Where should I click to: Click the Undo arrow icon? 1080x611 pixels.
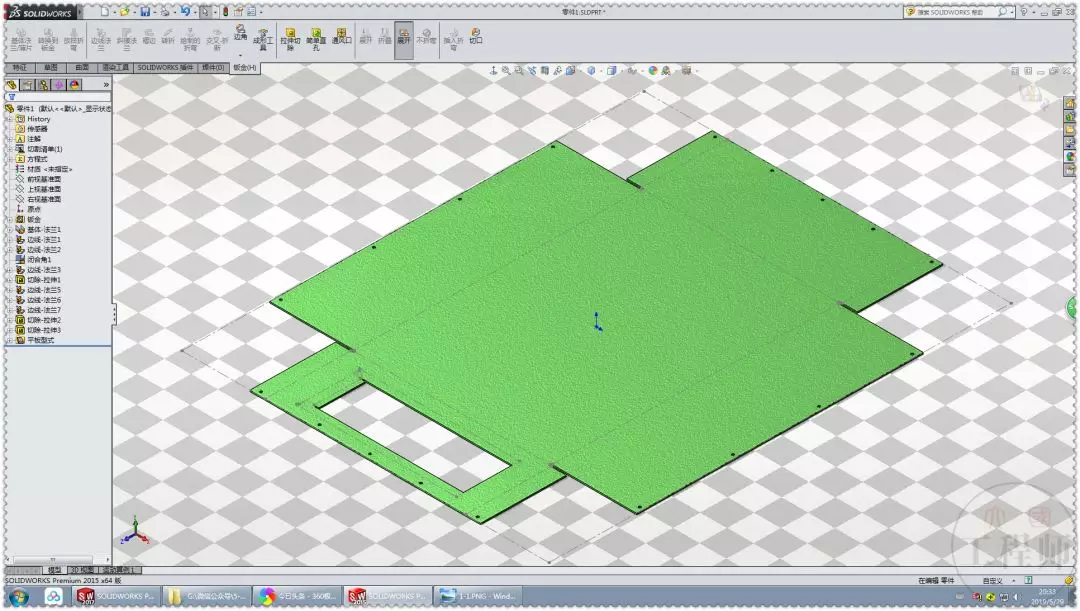tap(185, 12)
